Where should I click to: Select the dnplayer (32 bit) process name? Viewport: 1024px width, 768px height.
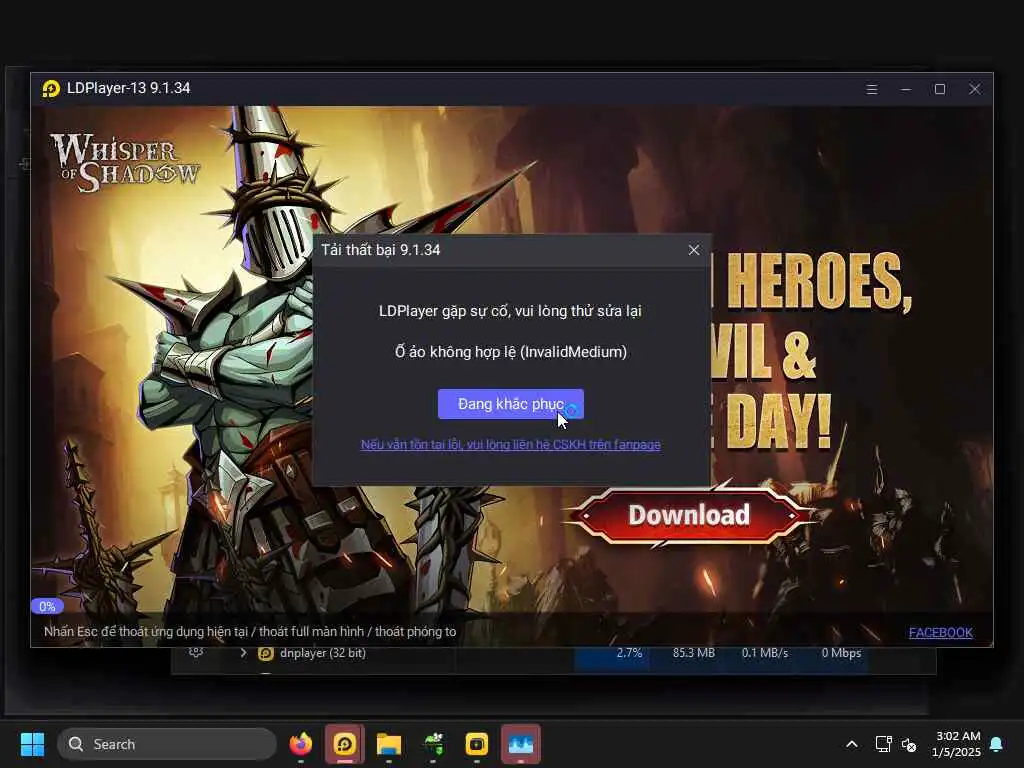323,653
